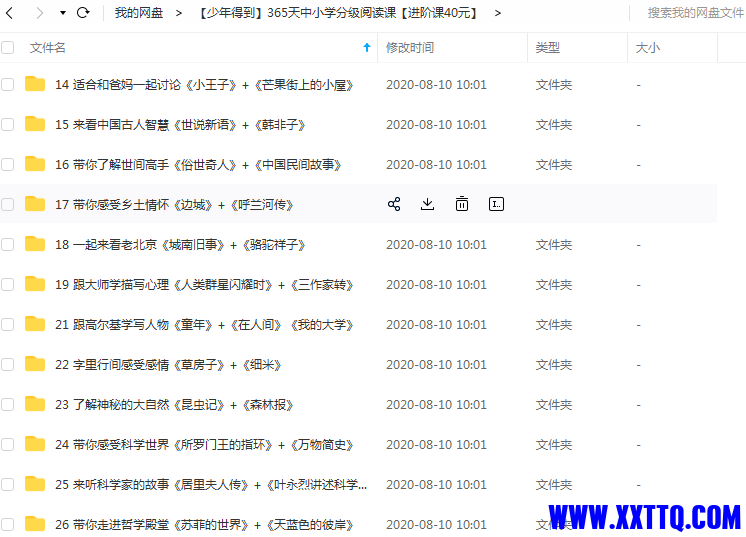This screenshot has width=746, height=537.
Task: Click folder icon of 22 草房子
Action: tap(35, 363)
